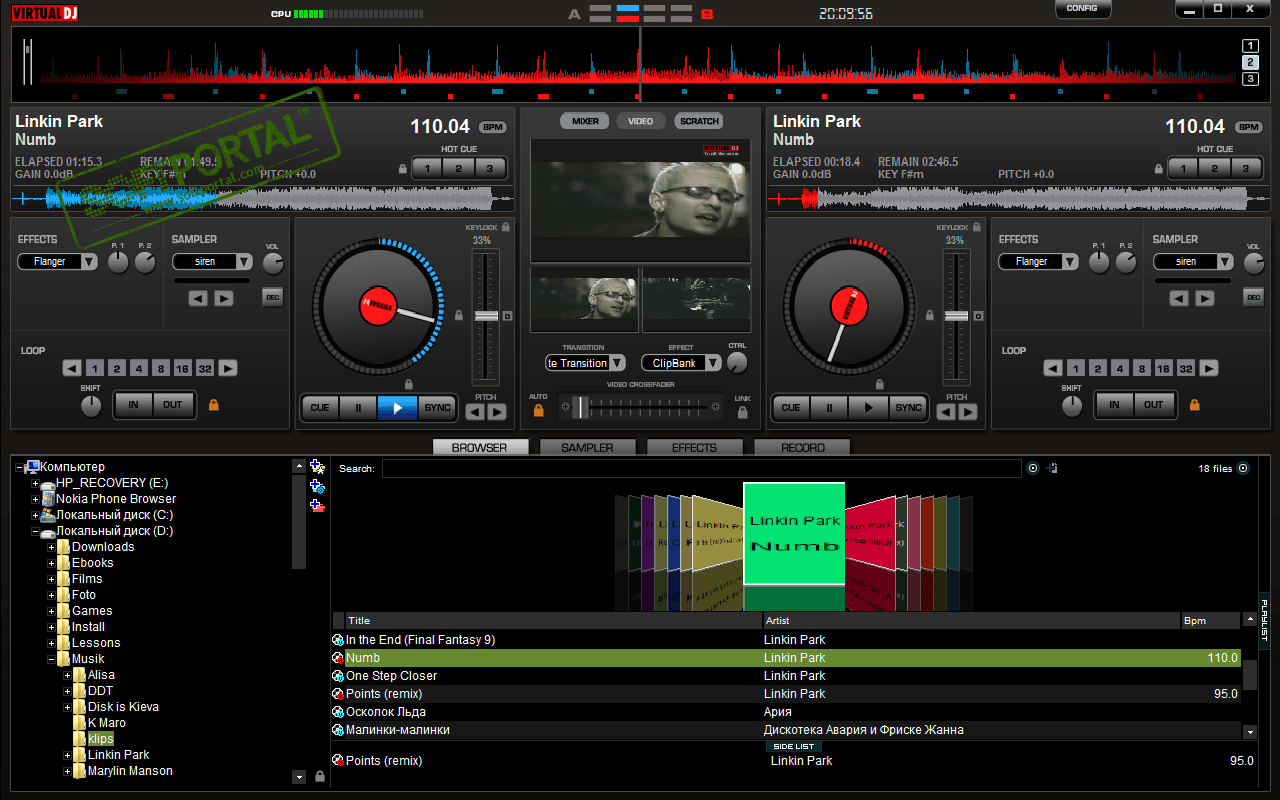Halve the left deck loop length
1280x800 pixels.
click(72, 368)
